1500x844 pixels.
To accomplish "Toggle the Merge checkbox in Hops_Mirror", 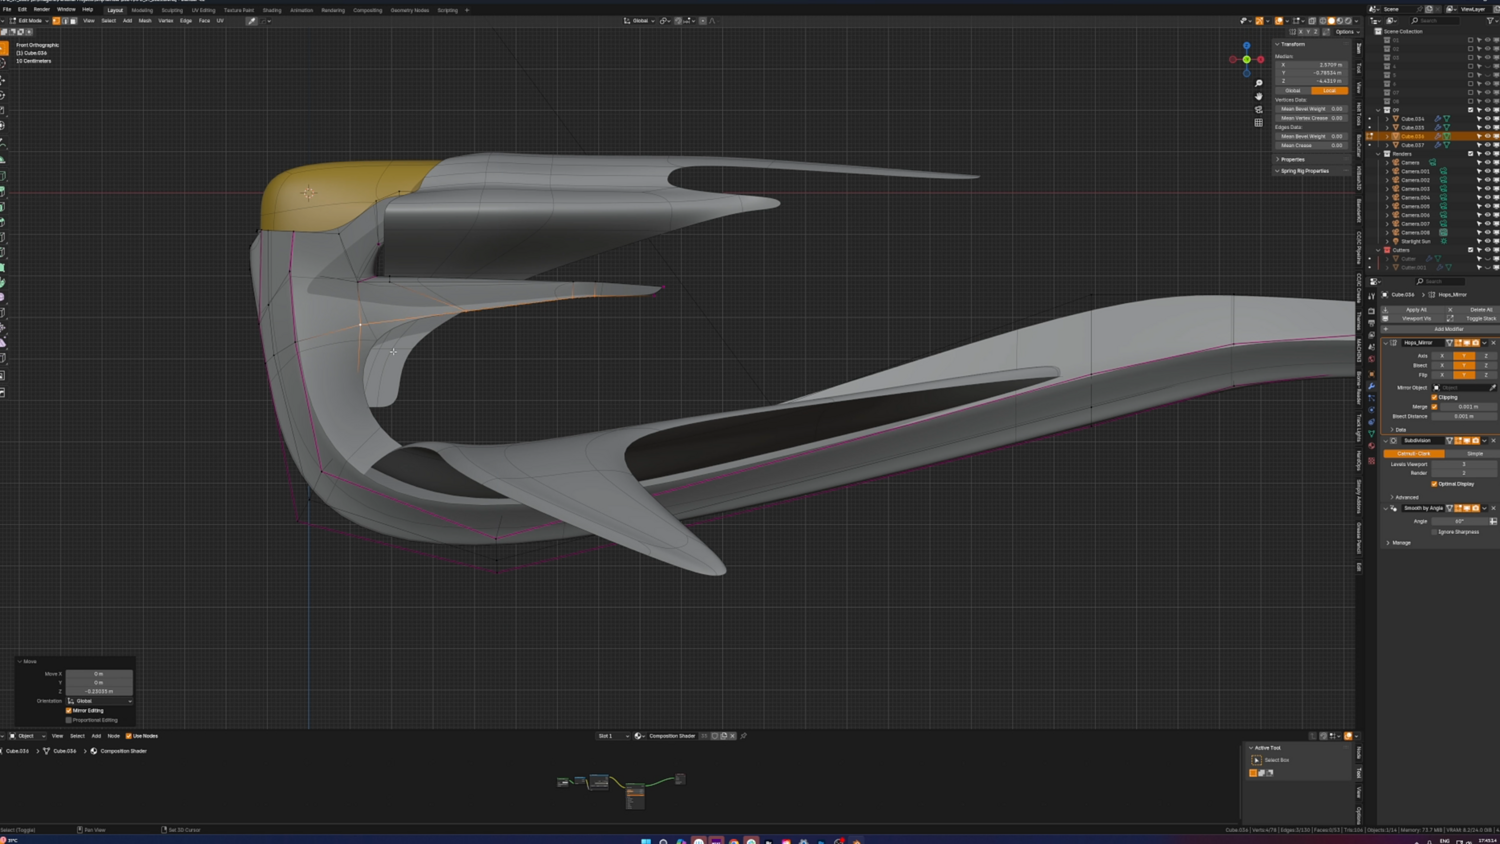I will click(1435, 407).
